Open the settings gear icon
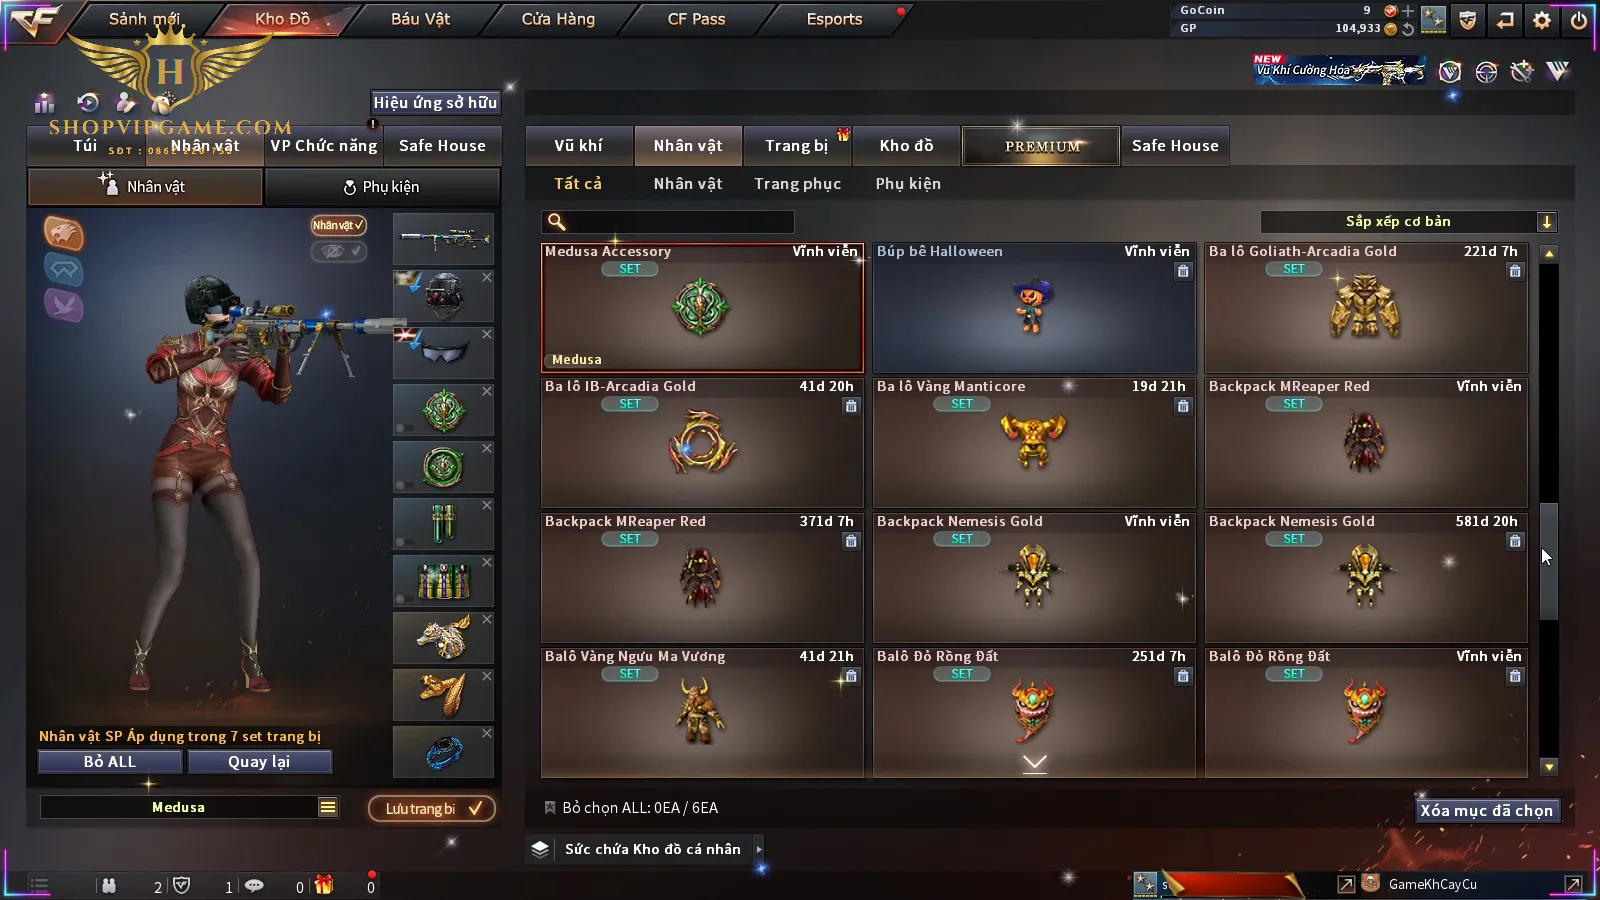1600x900 pixels. tap(1542, 20)
